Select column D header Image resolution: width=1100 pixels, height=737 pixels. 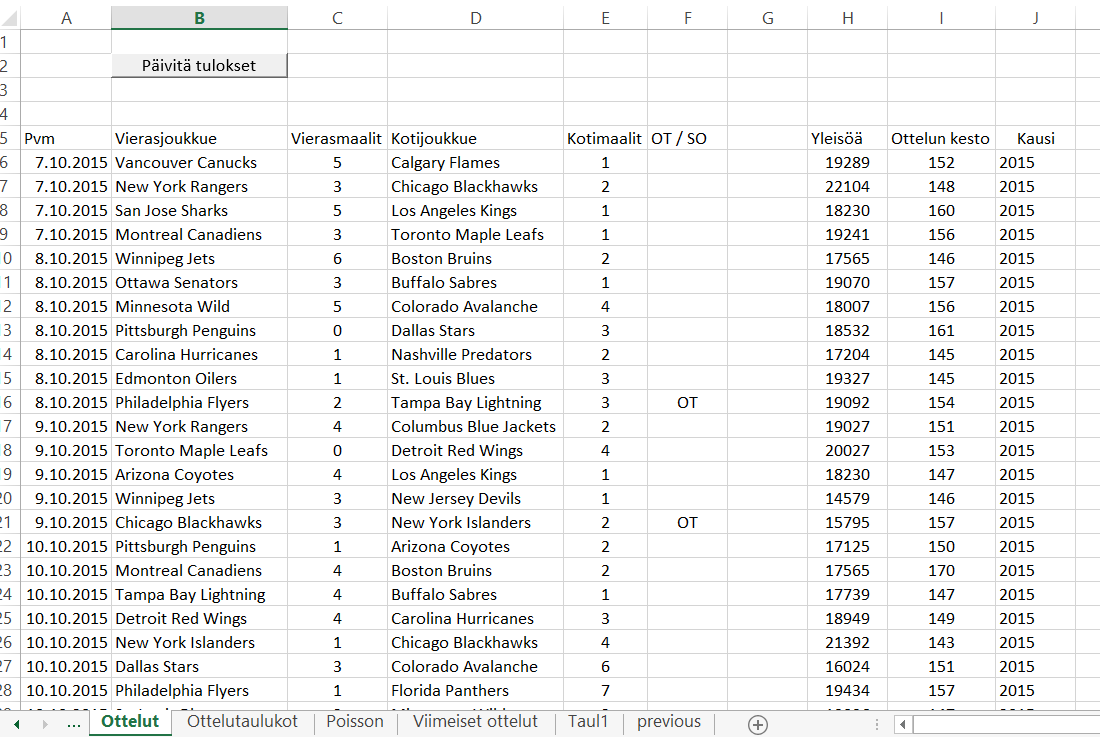475,18
